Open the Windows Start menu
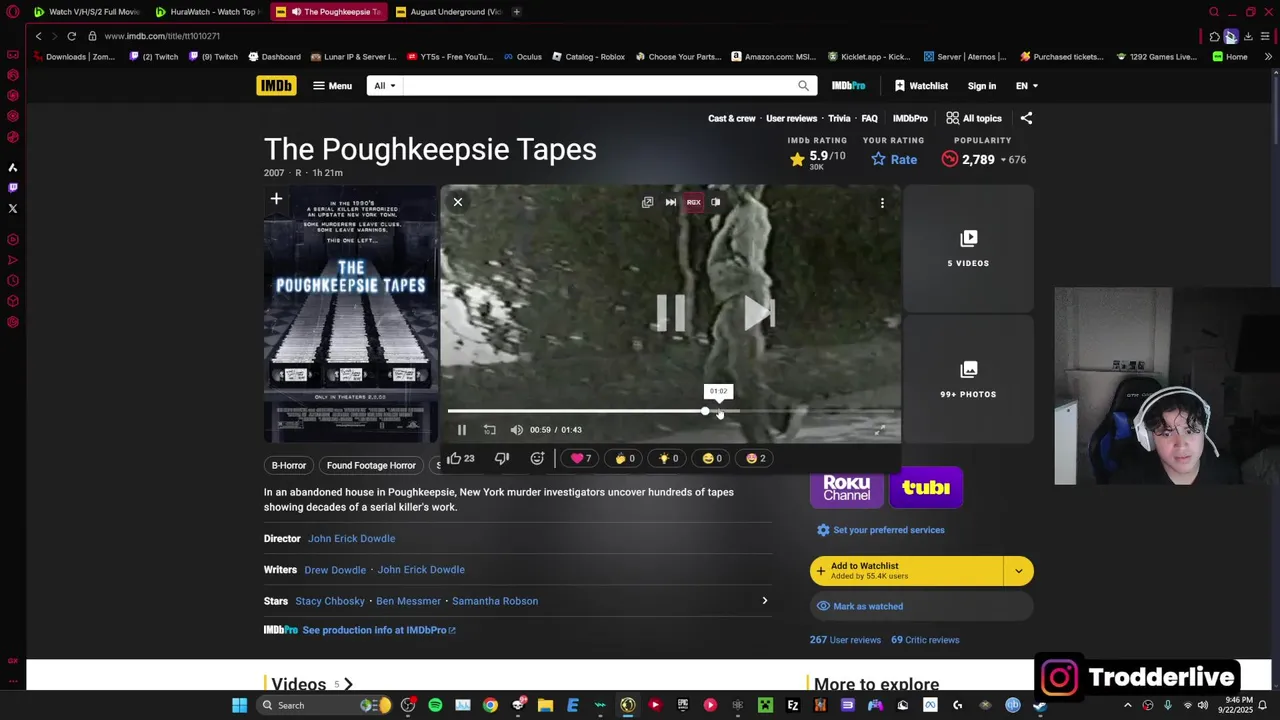The width and height of the screenshot is (1280, 720). (239, 705)
